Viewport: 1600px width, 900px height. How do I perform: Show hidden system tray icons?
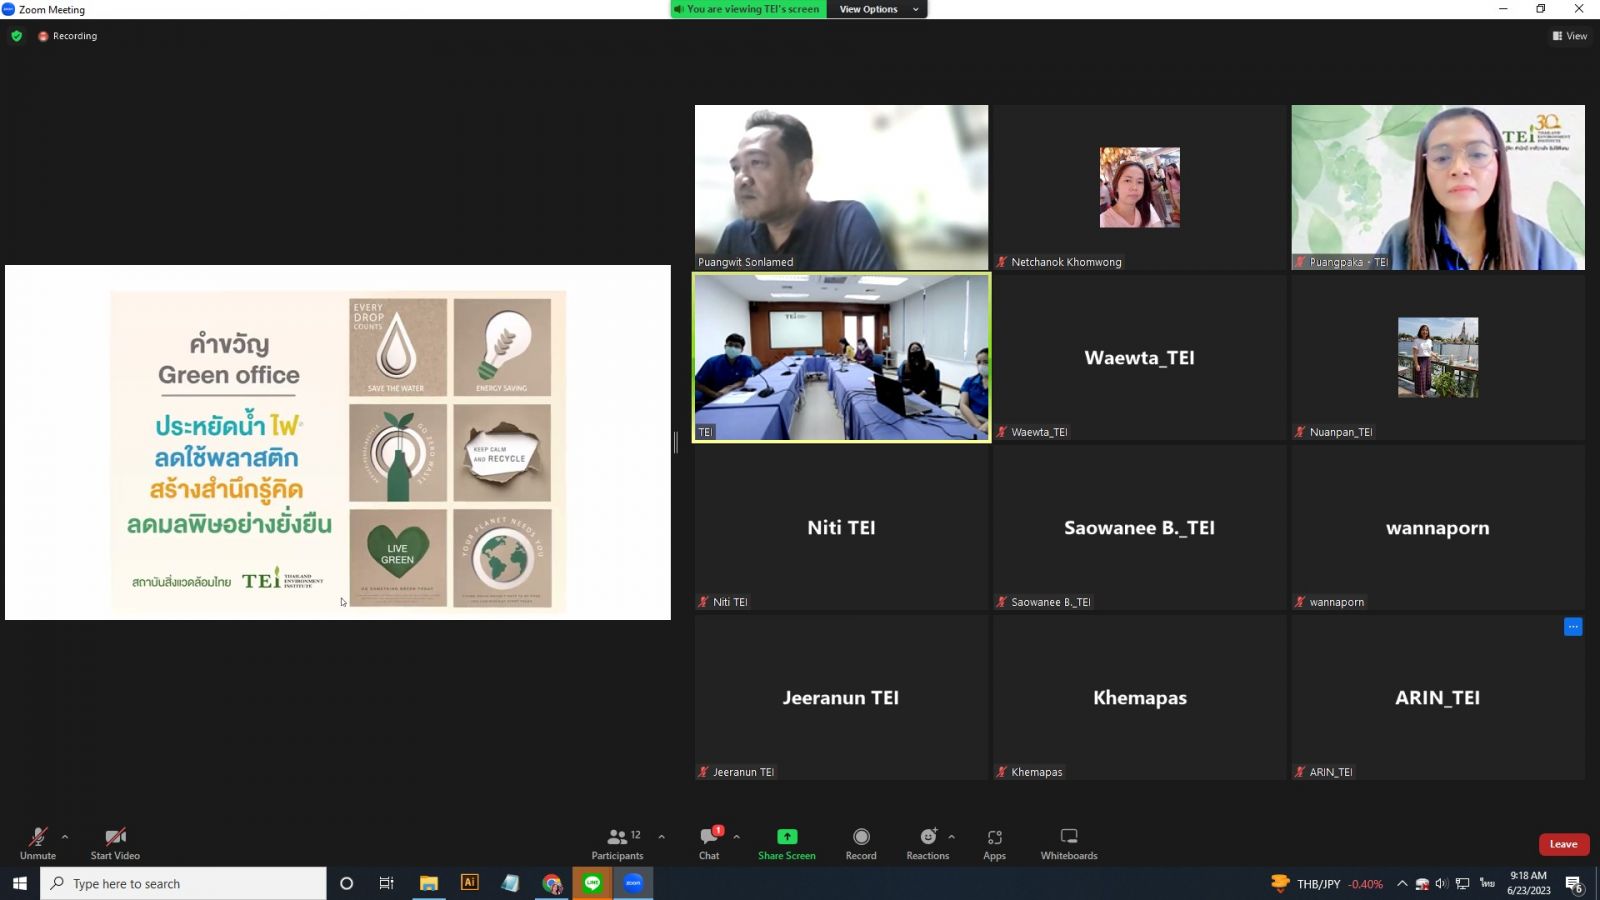[x=1402, y=884]
